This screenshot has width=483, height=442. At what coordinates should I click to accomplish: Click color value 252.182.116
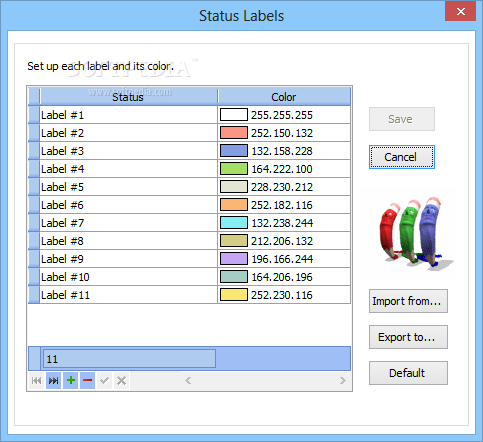point(282,205)
